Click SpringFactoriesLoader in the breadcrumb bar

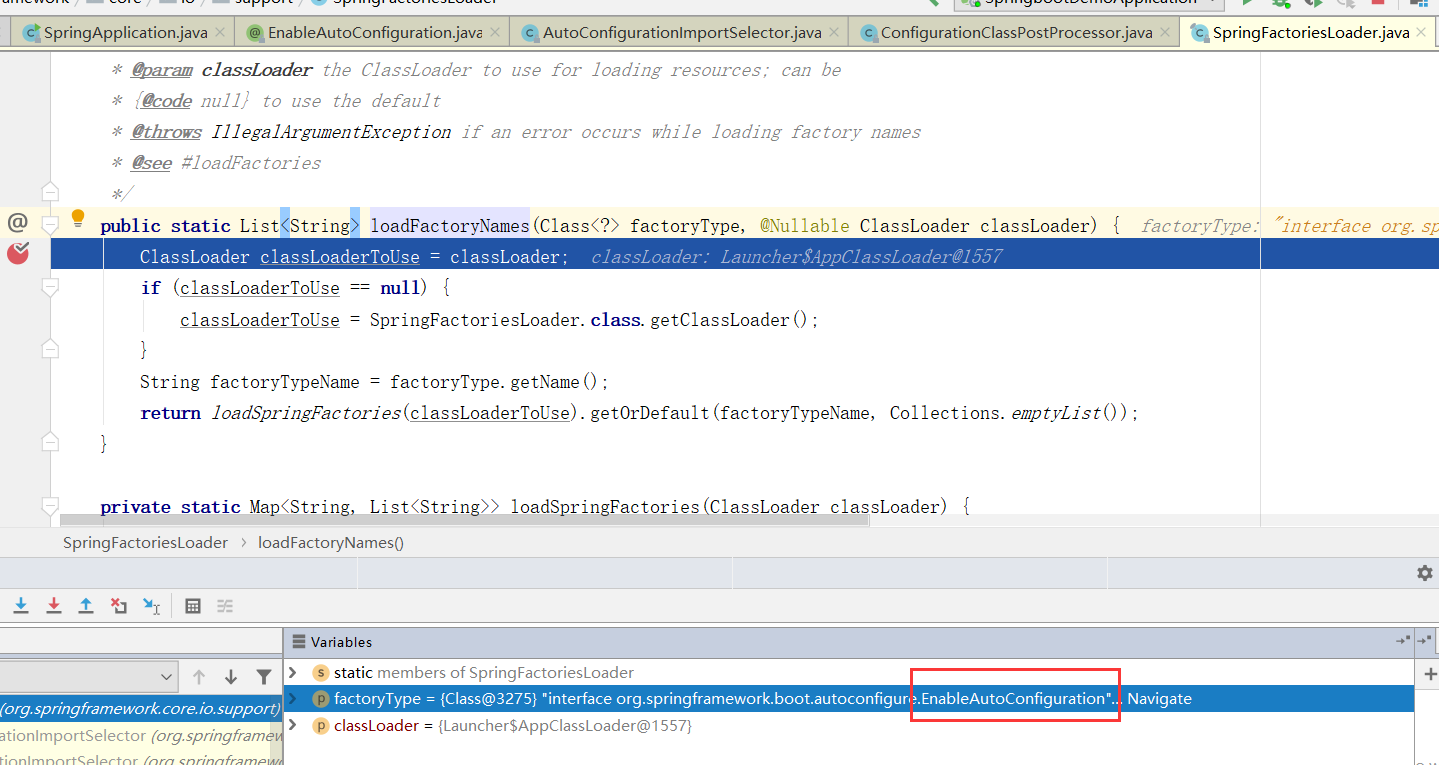click(145, 543)
